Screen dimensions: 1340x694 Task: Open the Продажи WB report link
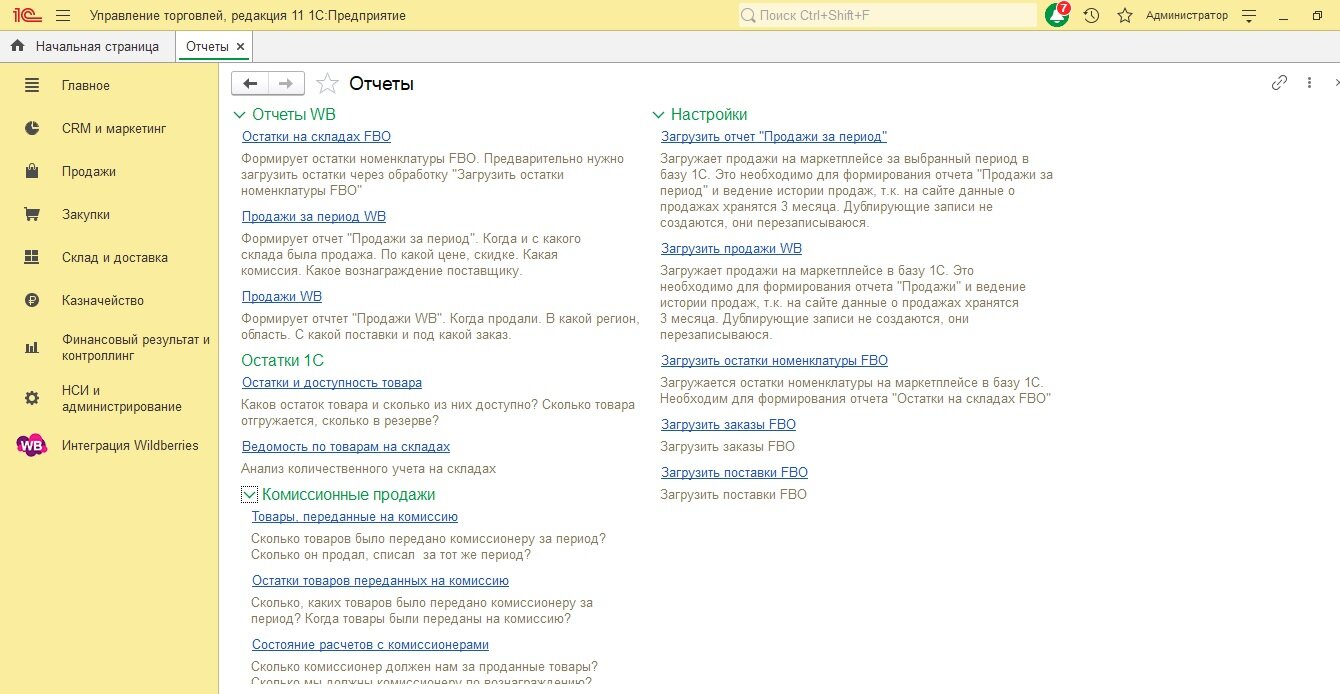point(282,297)
